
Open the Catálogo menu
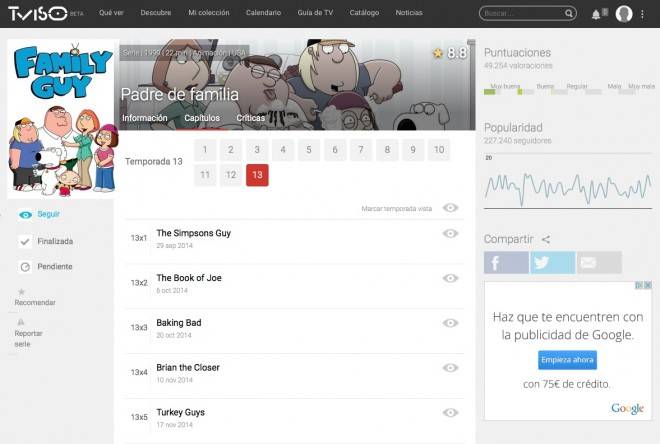(x=364, y=13)
